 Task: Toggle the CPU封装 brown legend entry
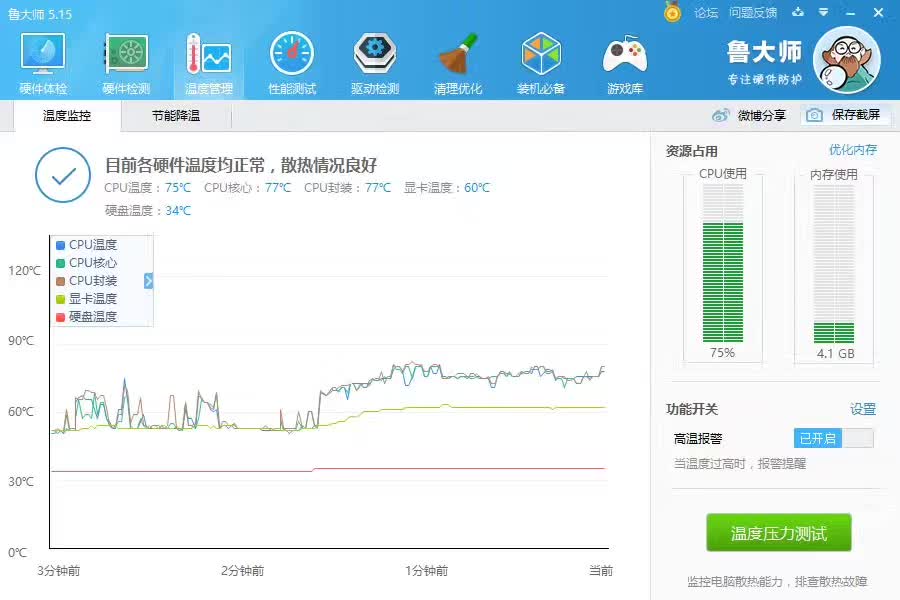click(x=87, y=281)
